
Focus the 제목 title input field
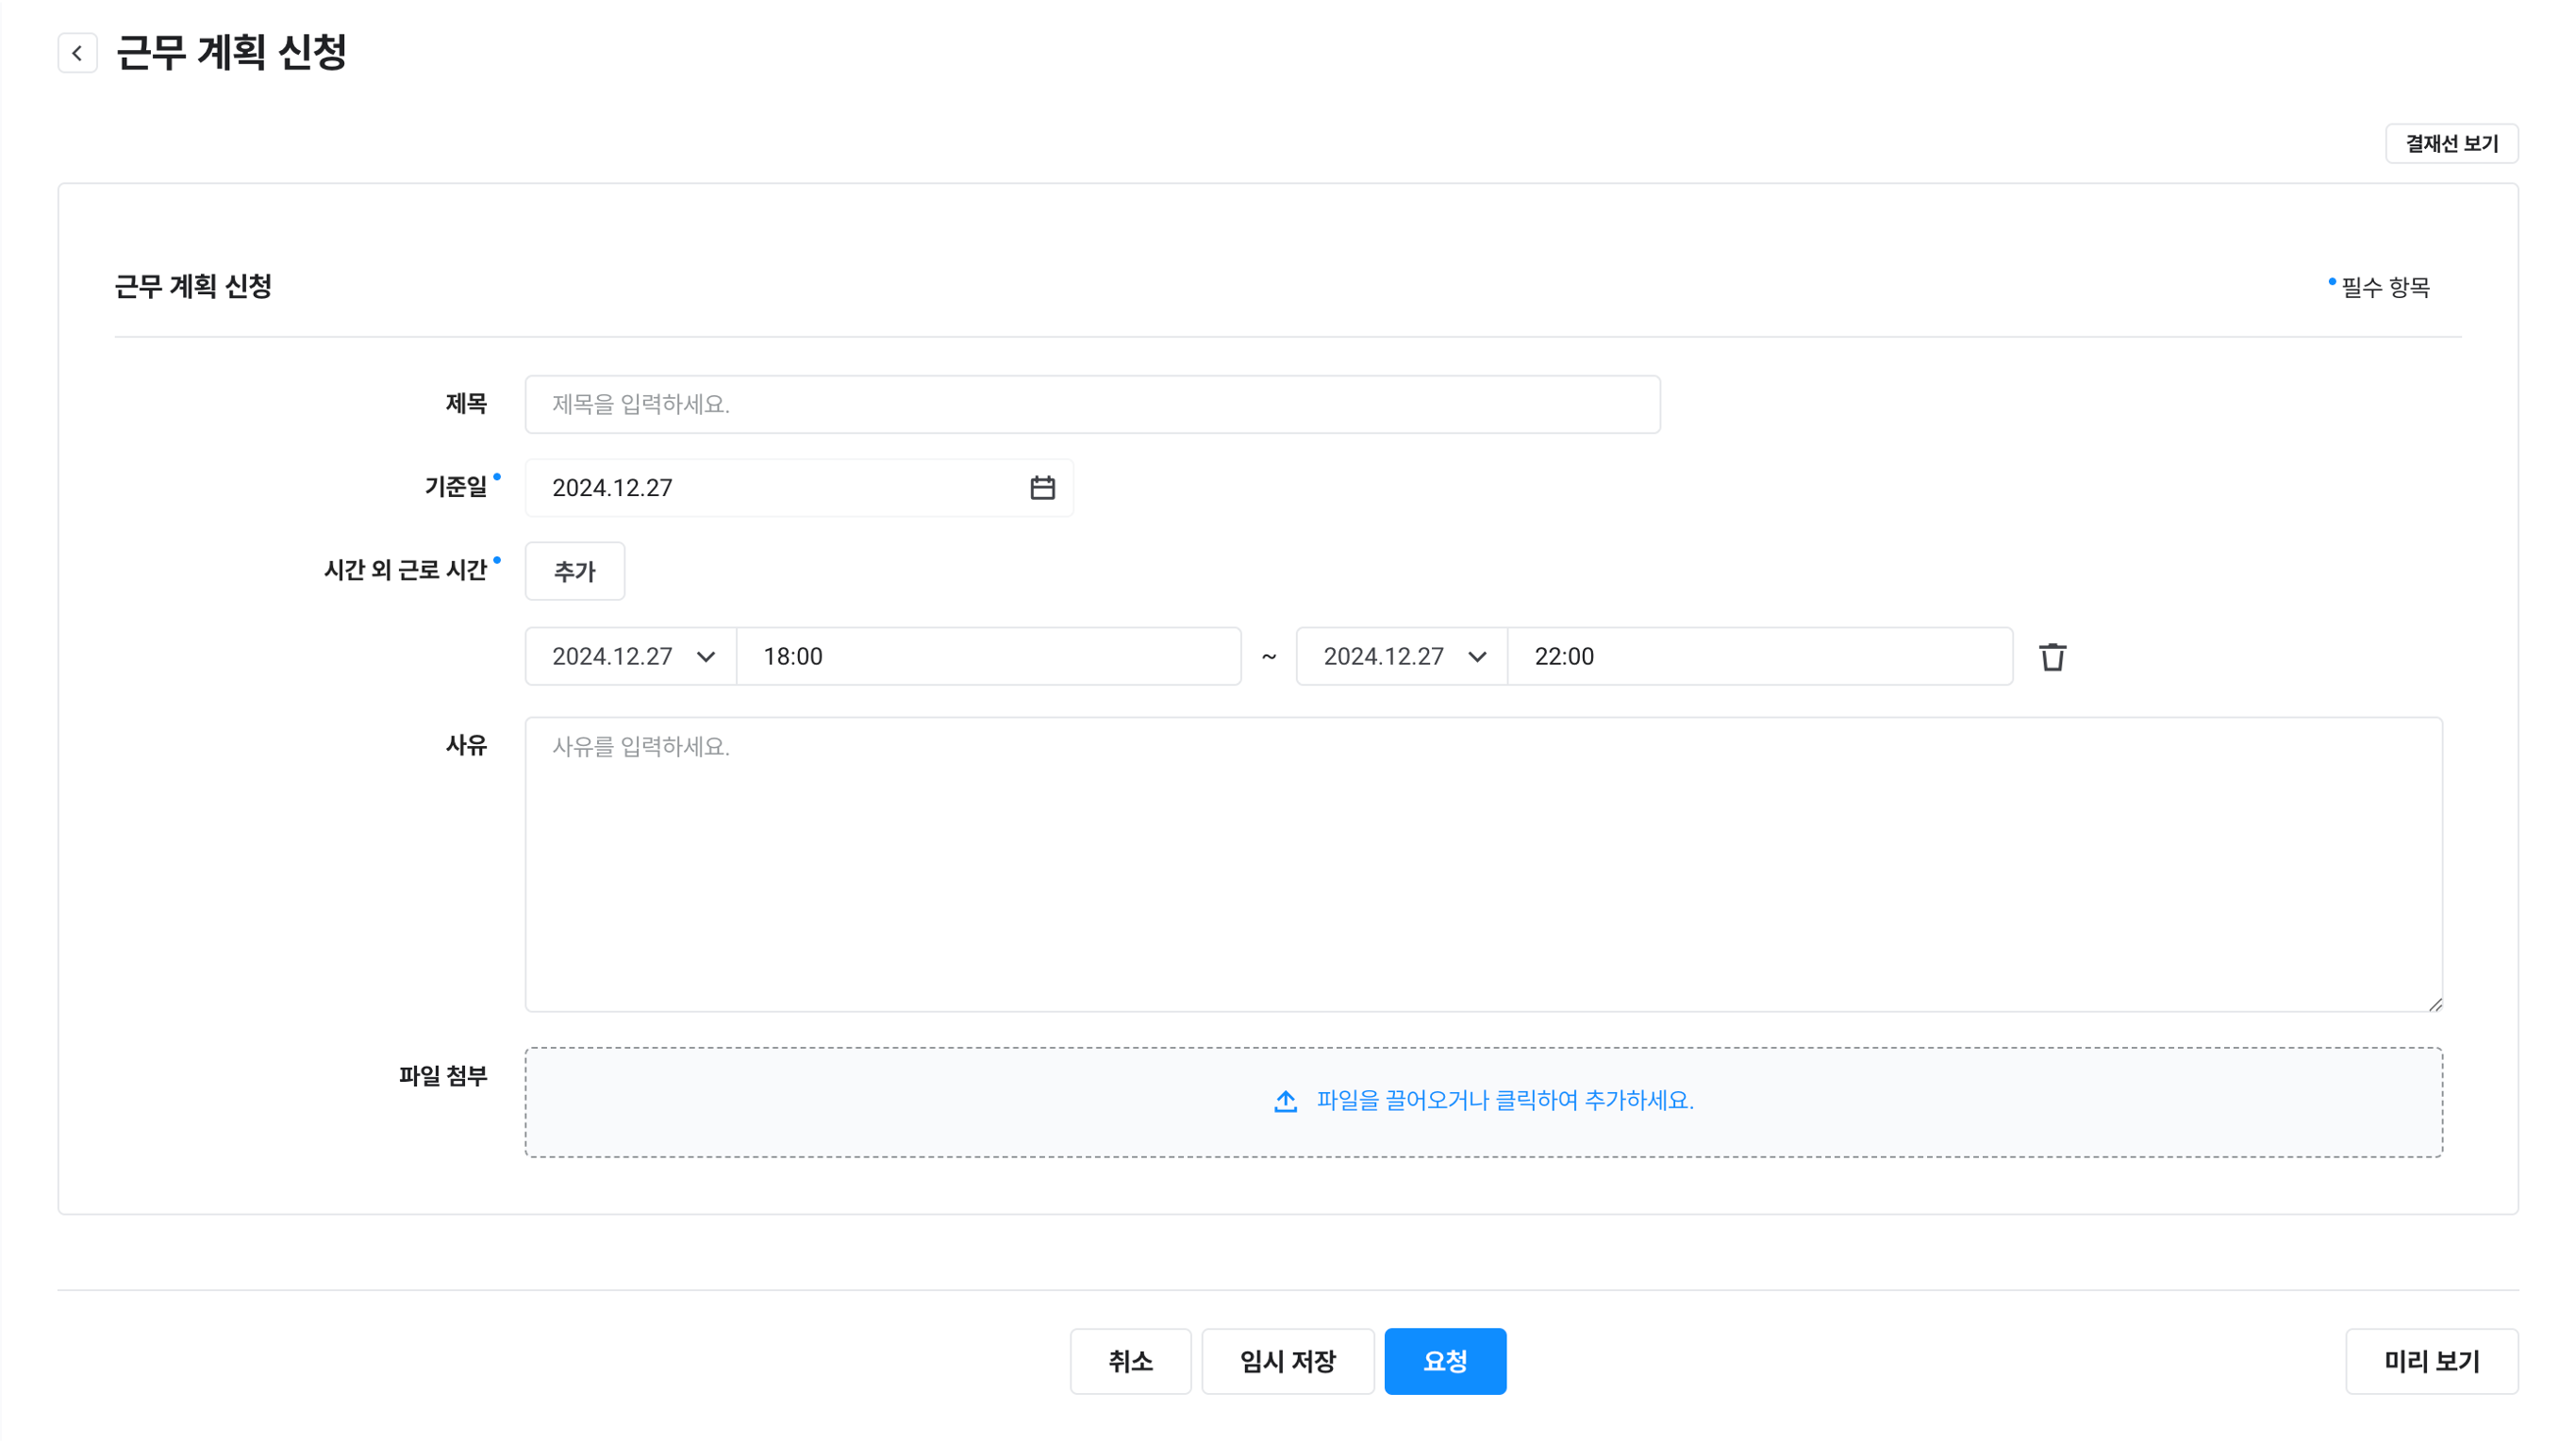point(1092,404)
